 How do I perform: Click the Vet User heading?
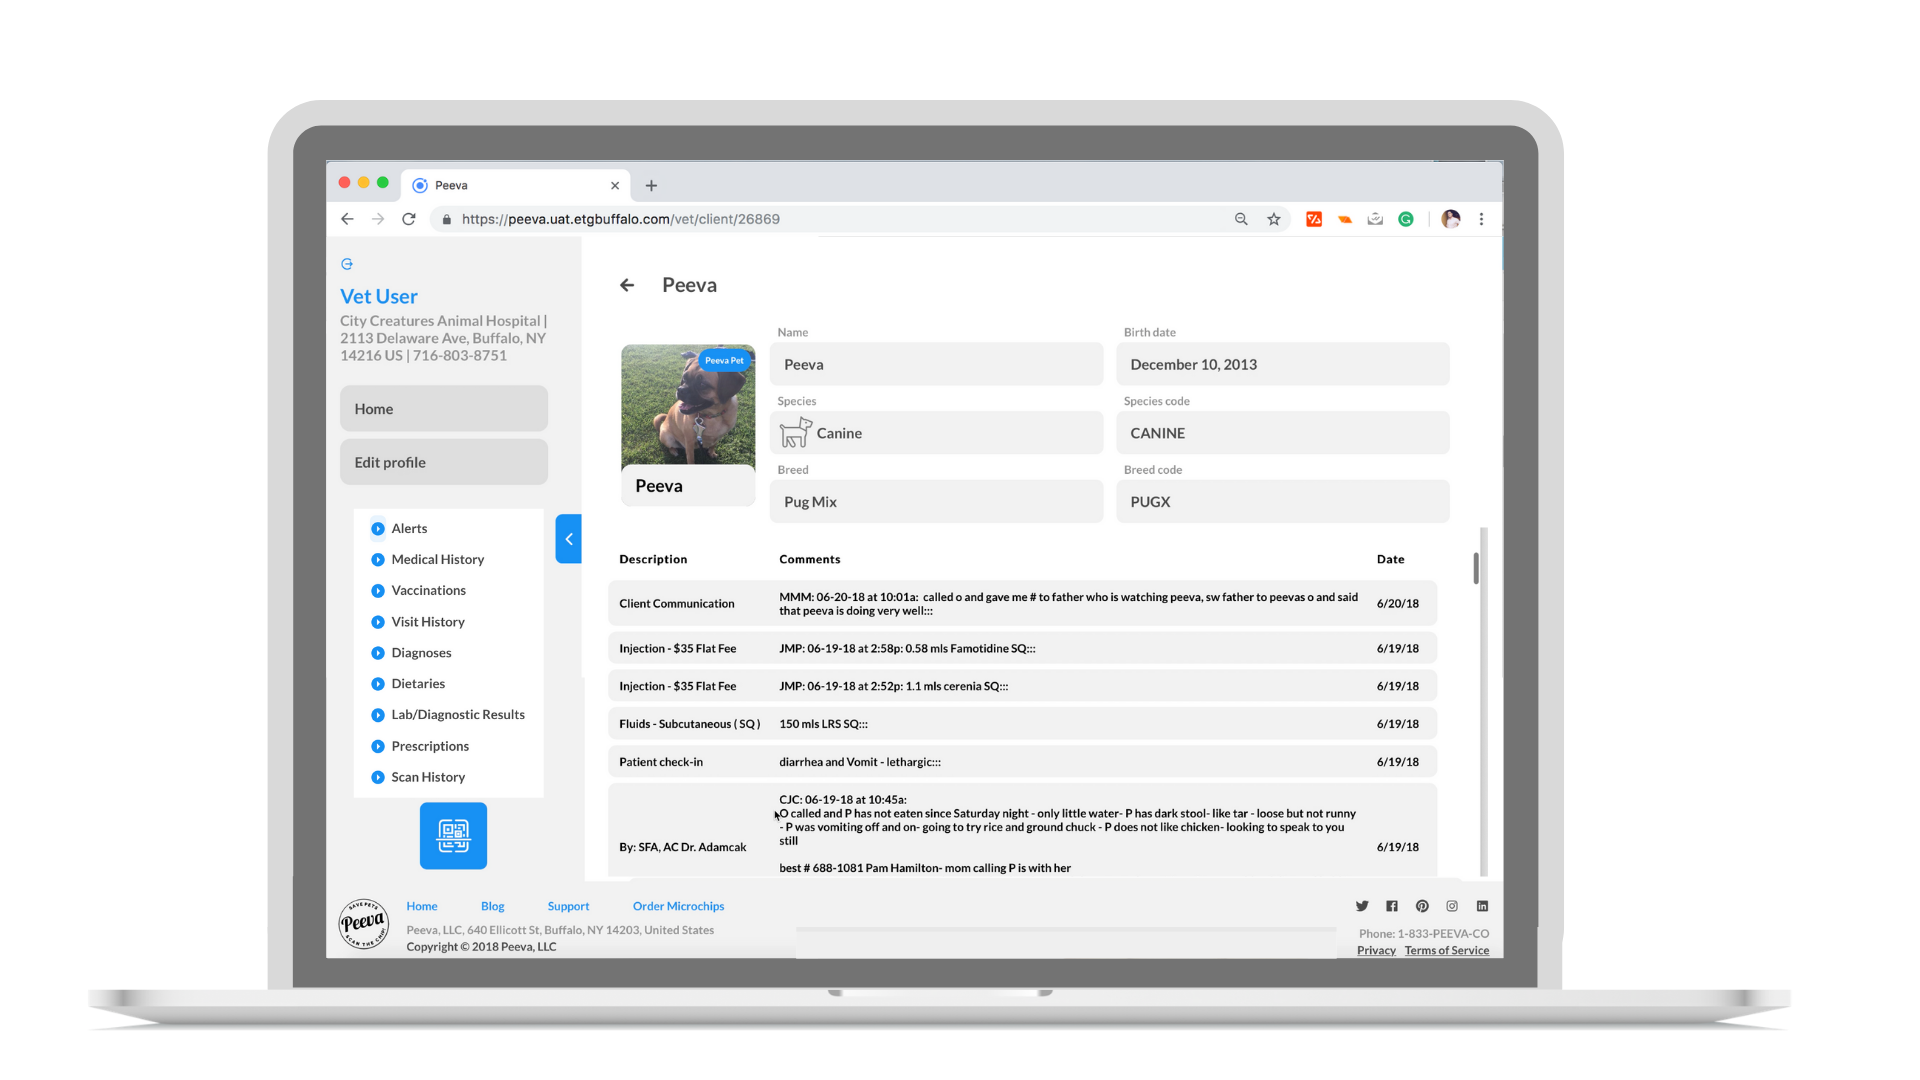379,297
